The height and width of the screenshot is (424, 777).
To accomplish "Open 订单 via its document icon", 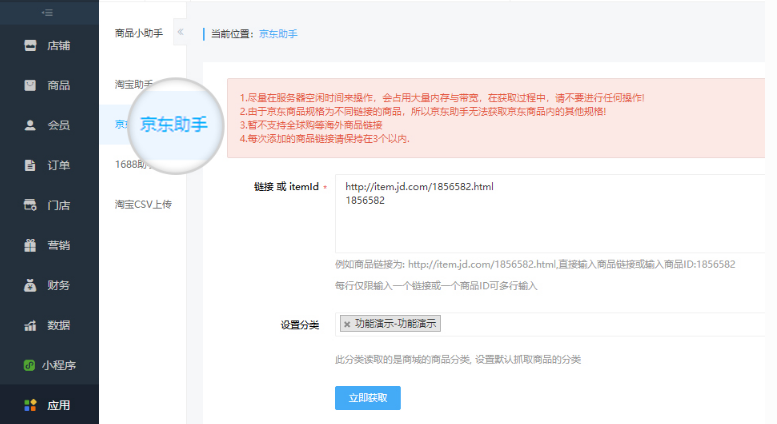I will (x=30, y=165).
